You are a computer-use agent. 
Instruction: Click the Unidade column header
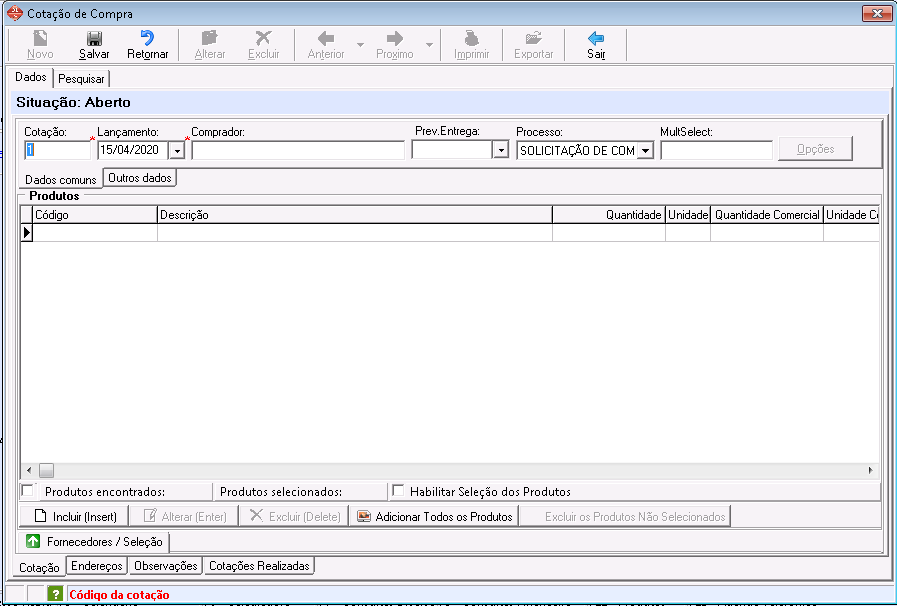[x=688, y=215]
